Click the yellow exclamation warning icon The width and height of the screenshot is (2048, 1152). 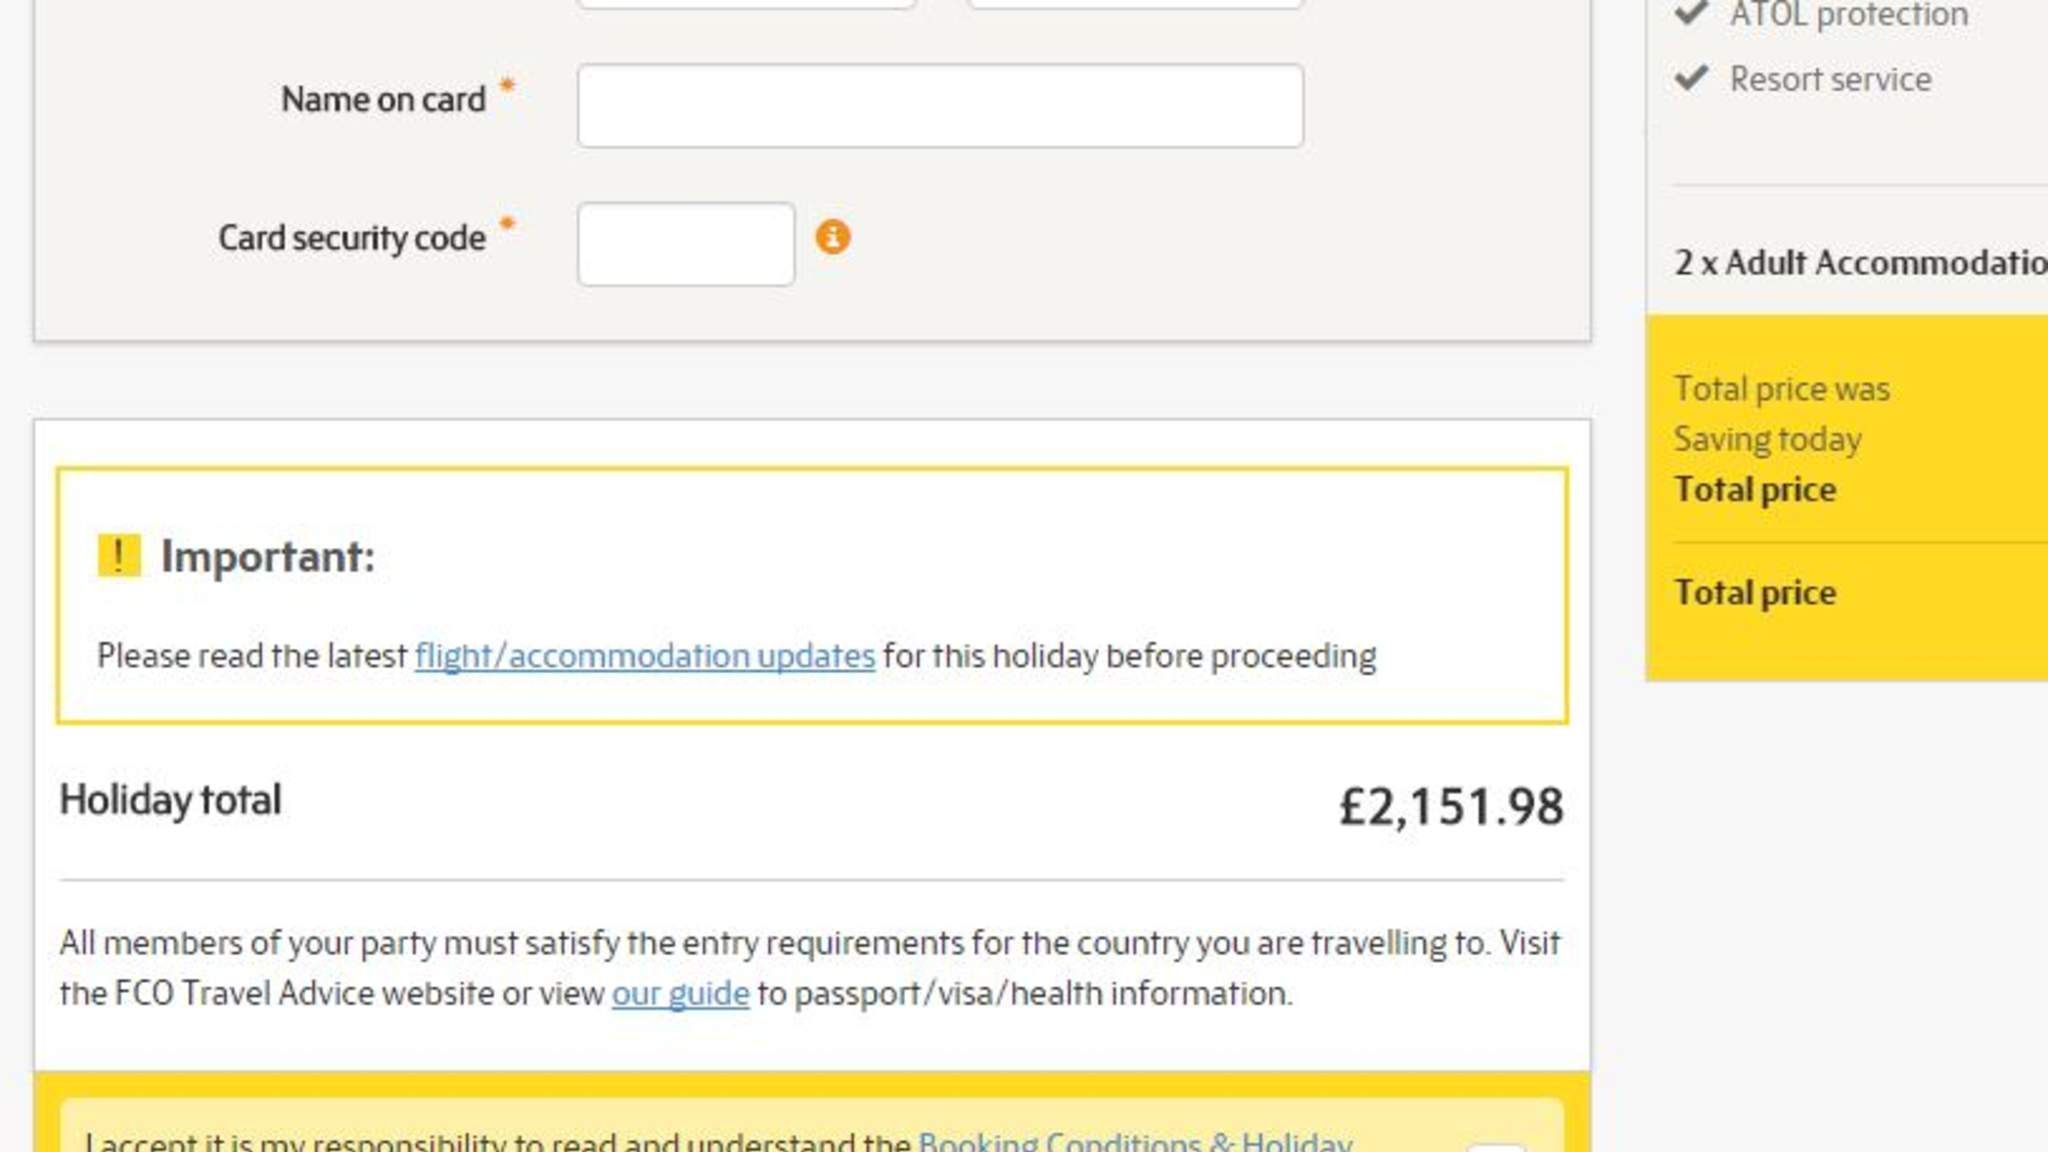pos(118,556)
